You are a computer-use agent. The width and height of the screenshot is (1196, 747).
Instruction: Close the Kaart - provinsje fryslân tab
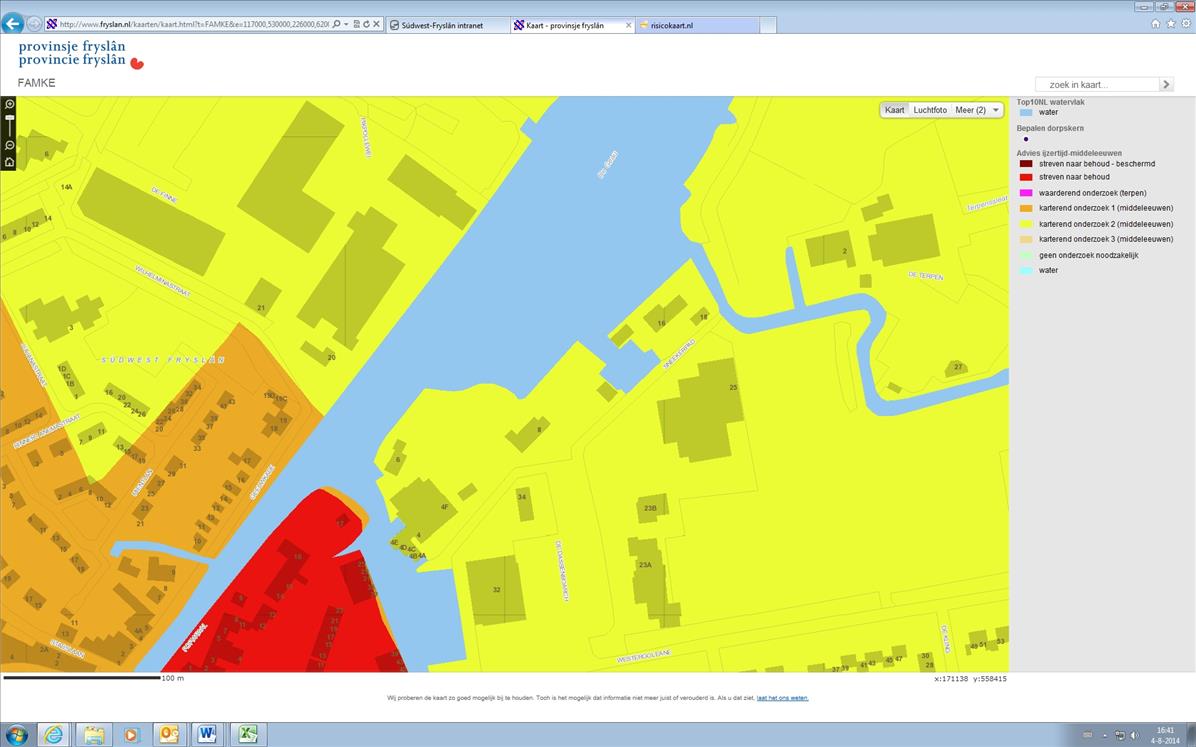click(x=629, y=25)
